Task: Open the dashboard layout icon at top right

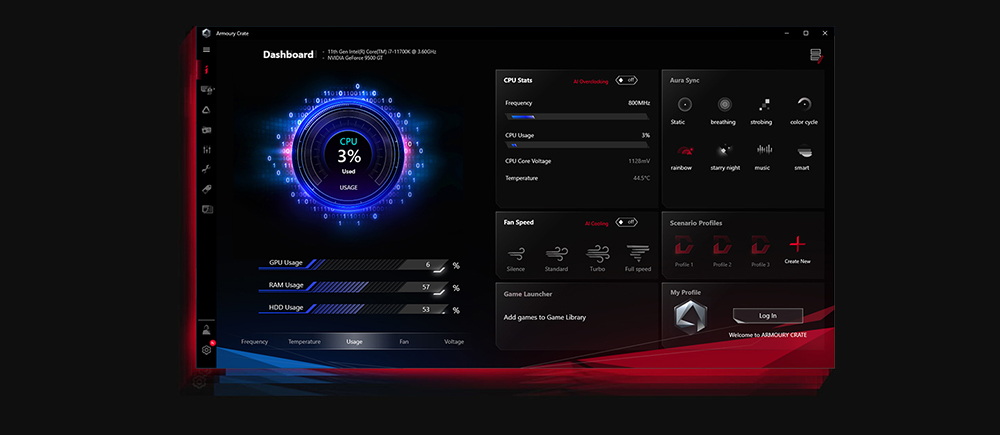Action: point(816,56)
